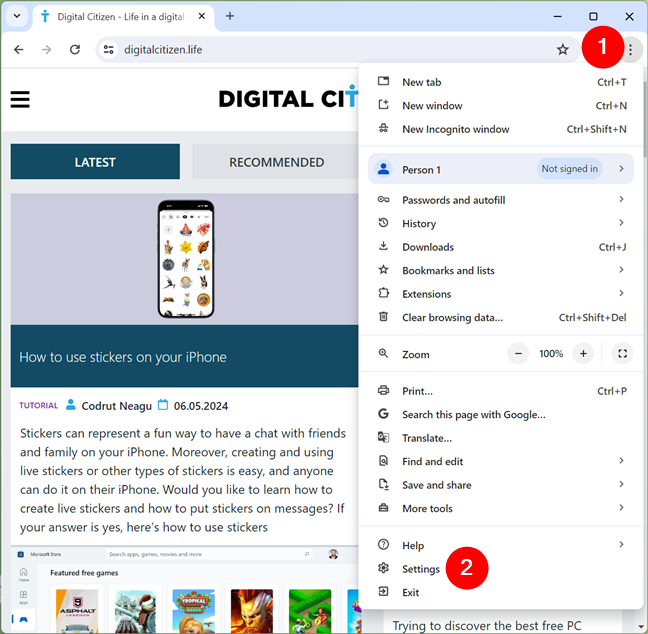Viewport: 648px width, 634px height.
Task: Expand the More tools submenu
Action: point(501,508)
